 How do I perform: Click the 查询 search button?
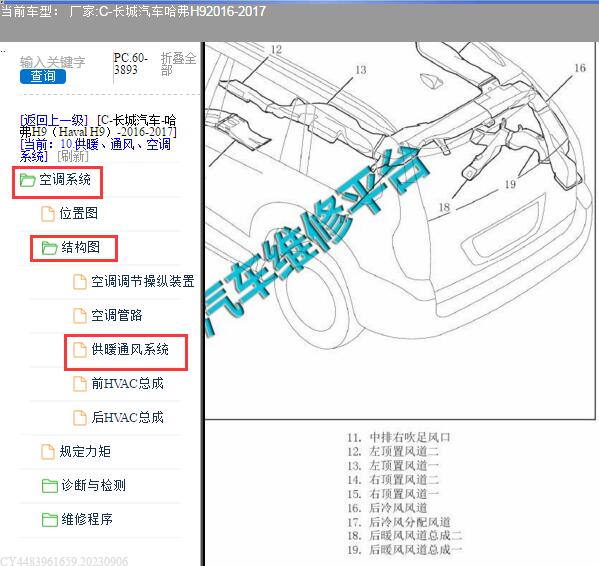coord(43,76)
